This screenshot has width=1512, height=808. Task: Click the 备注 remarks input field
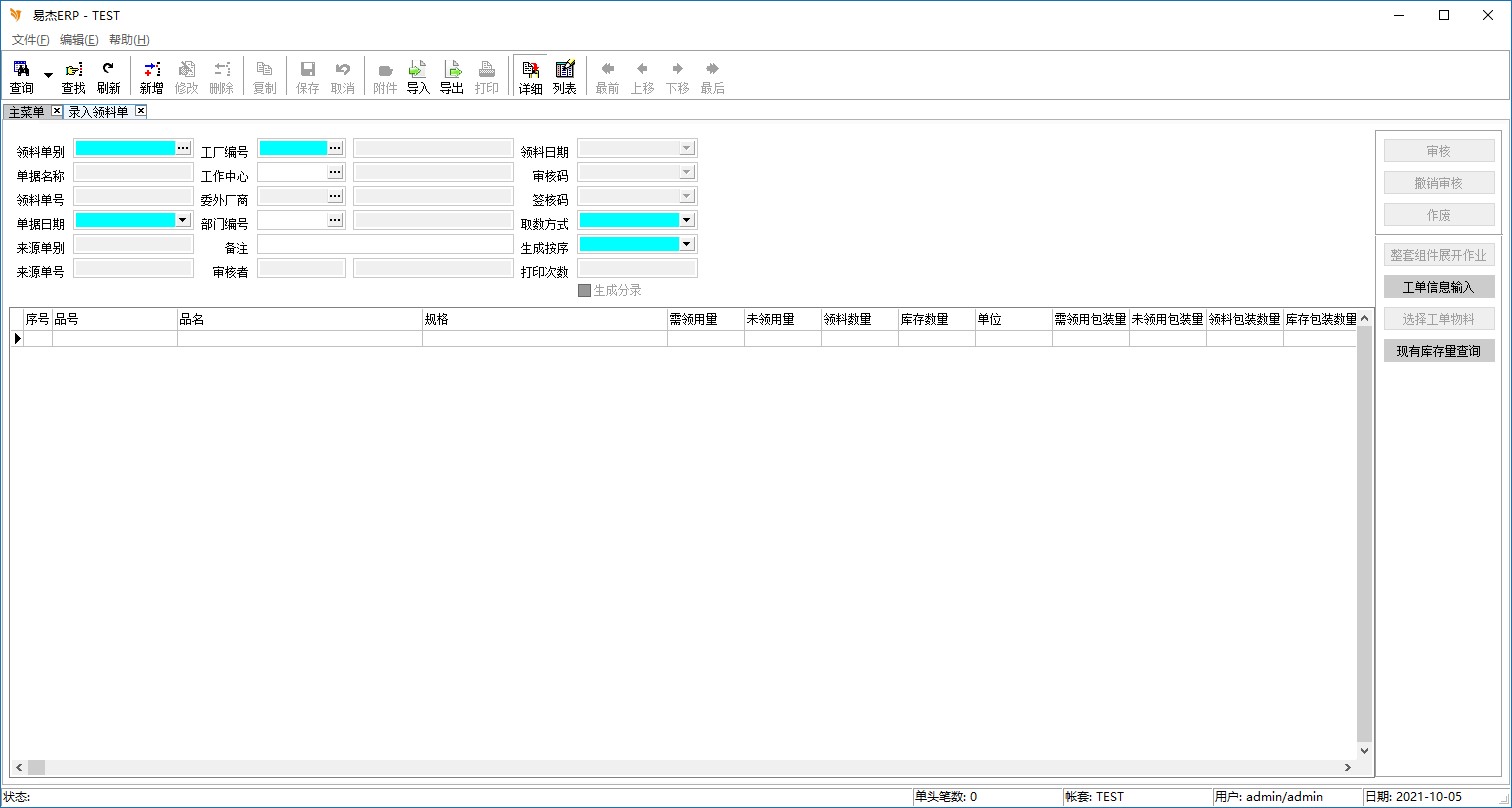click(x=385, y=244)
